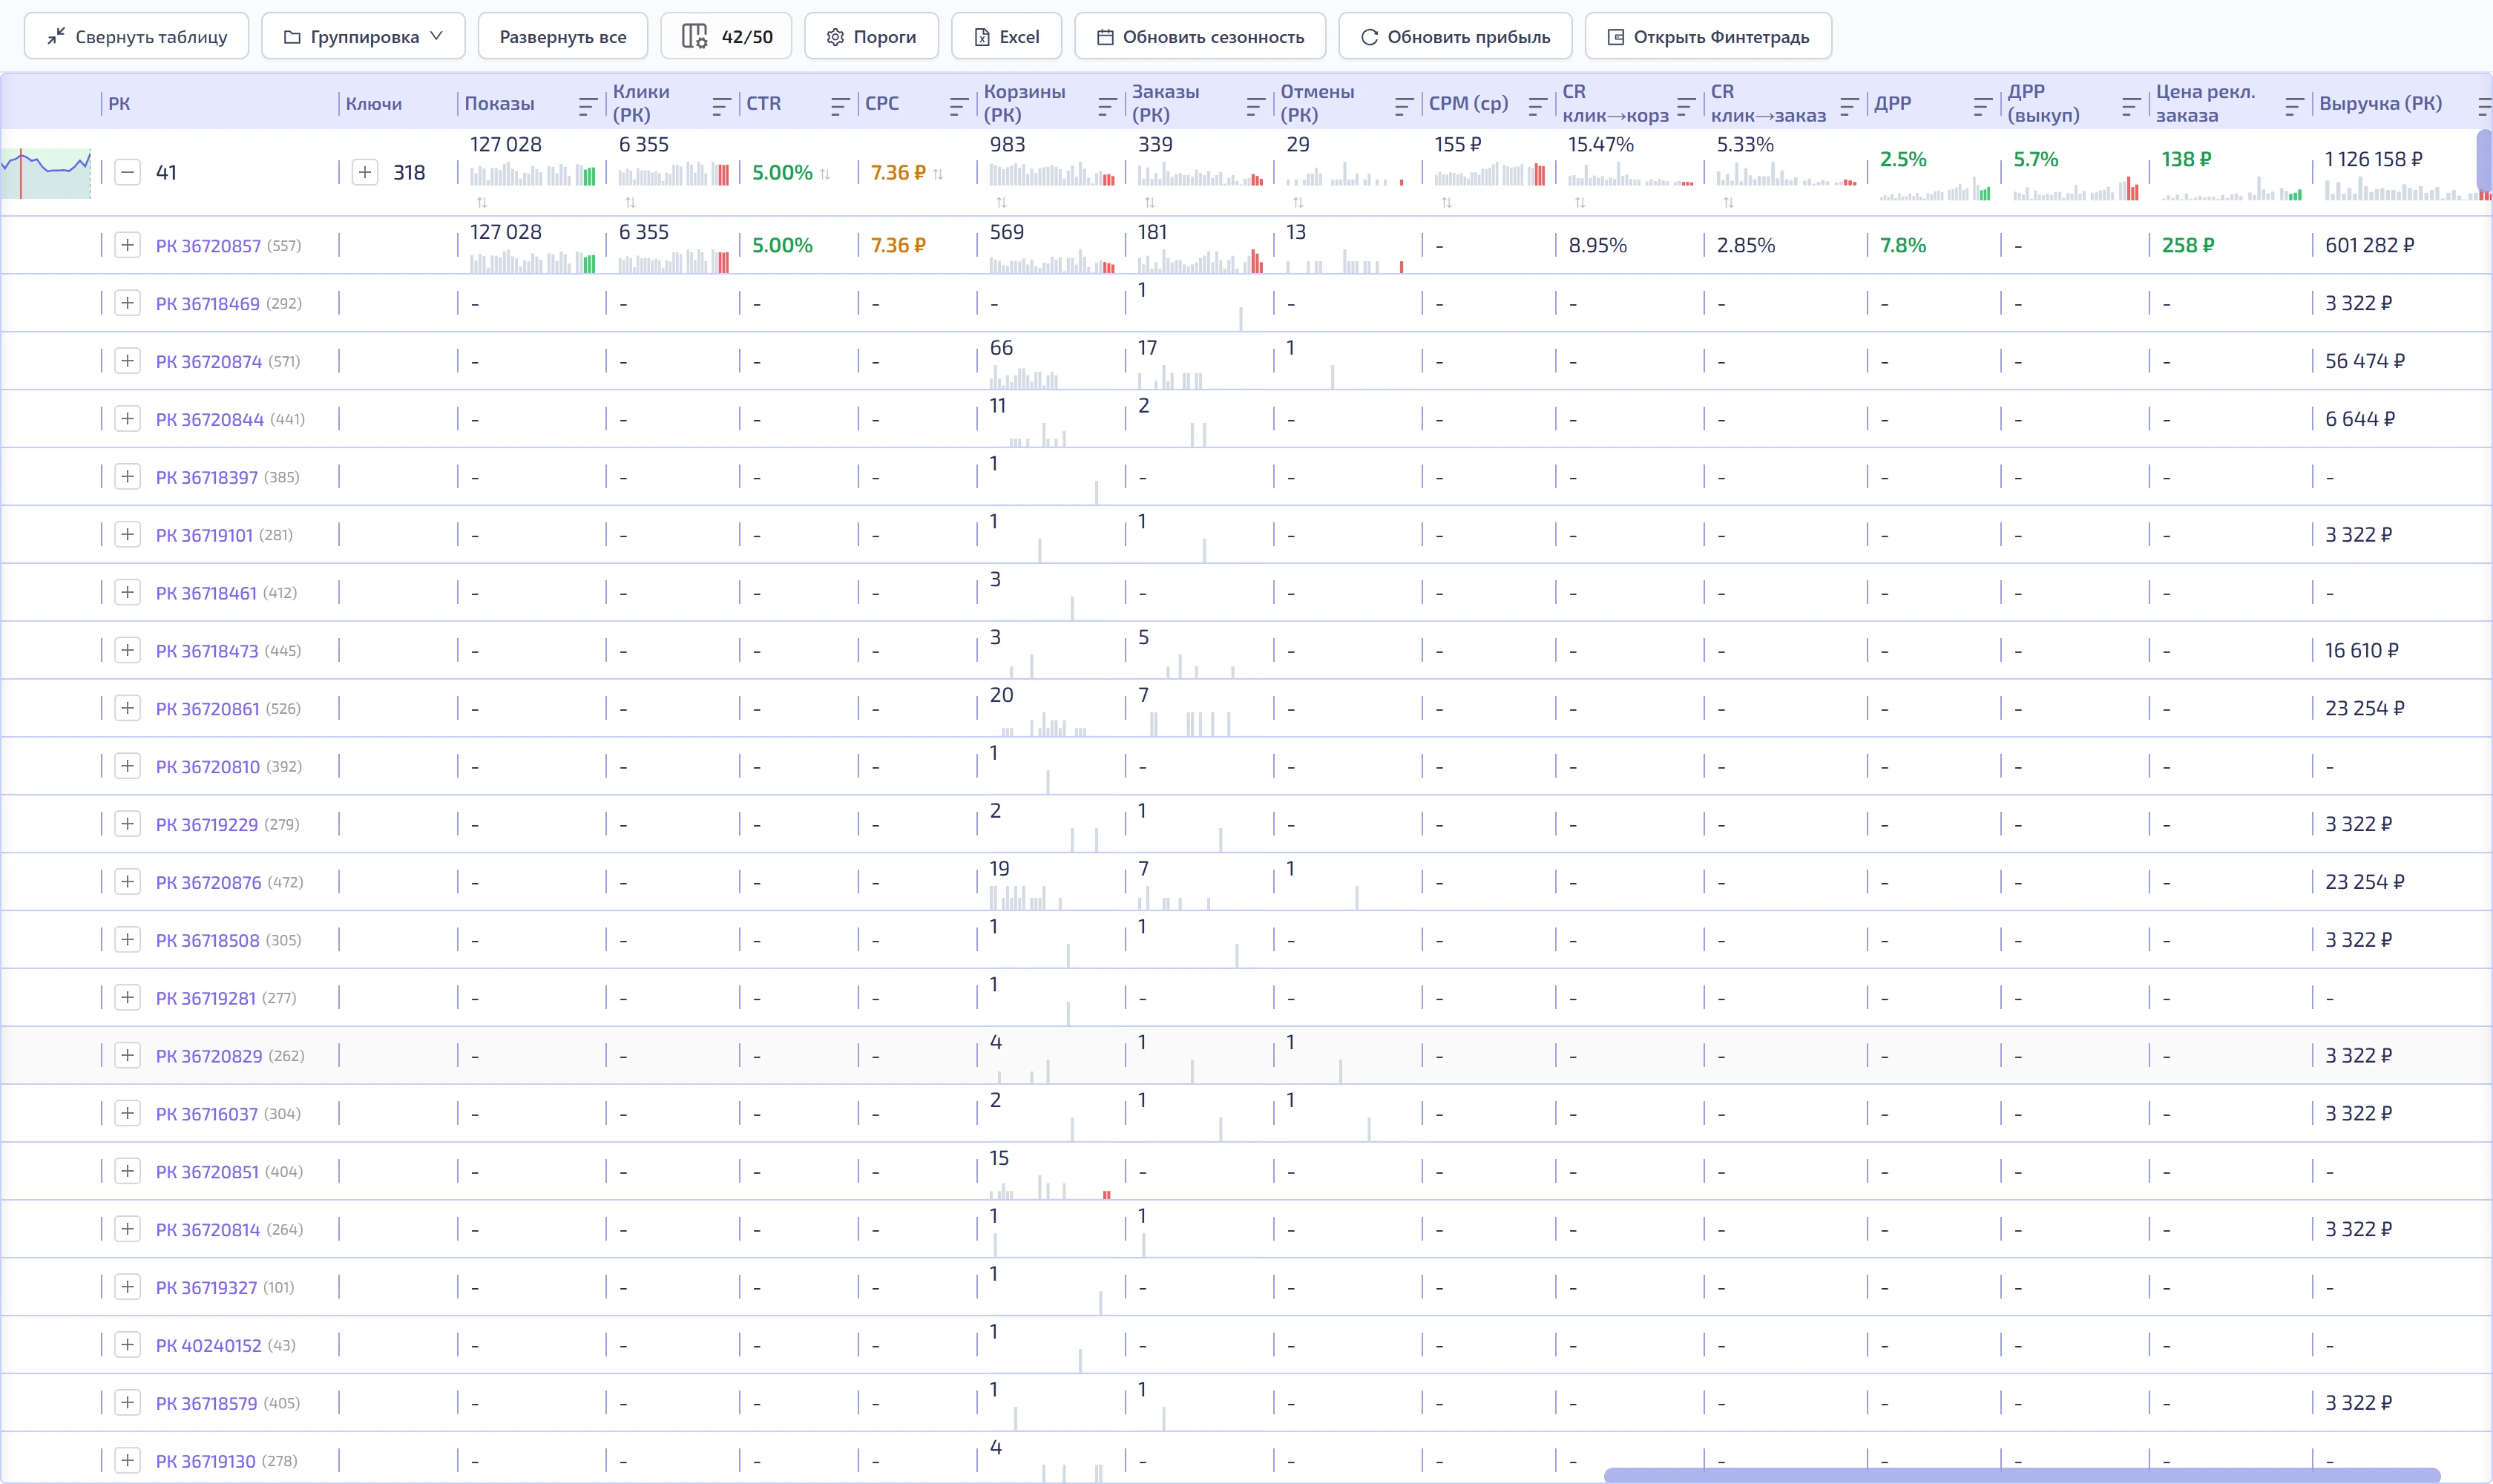Expand the row РК 36718469

127,303
